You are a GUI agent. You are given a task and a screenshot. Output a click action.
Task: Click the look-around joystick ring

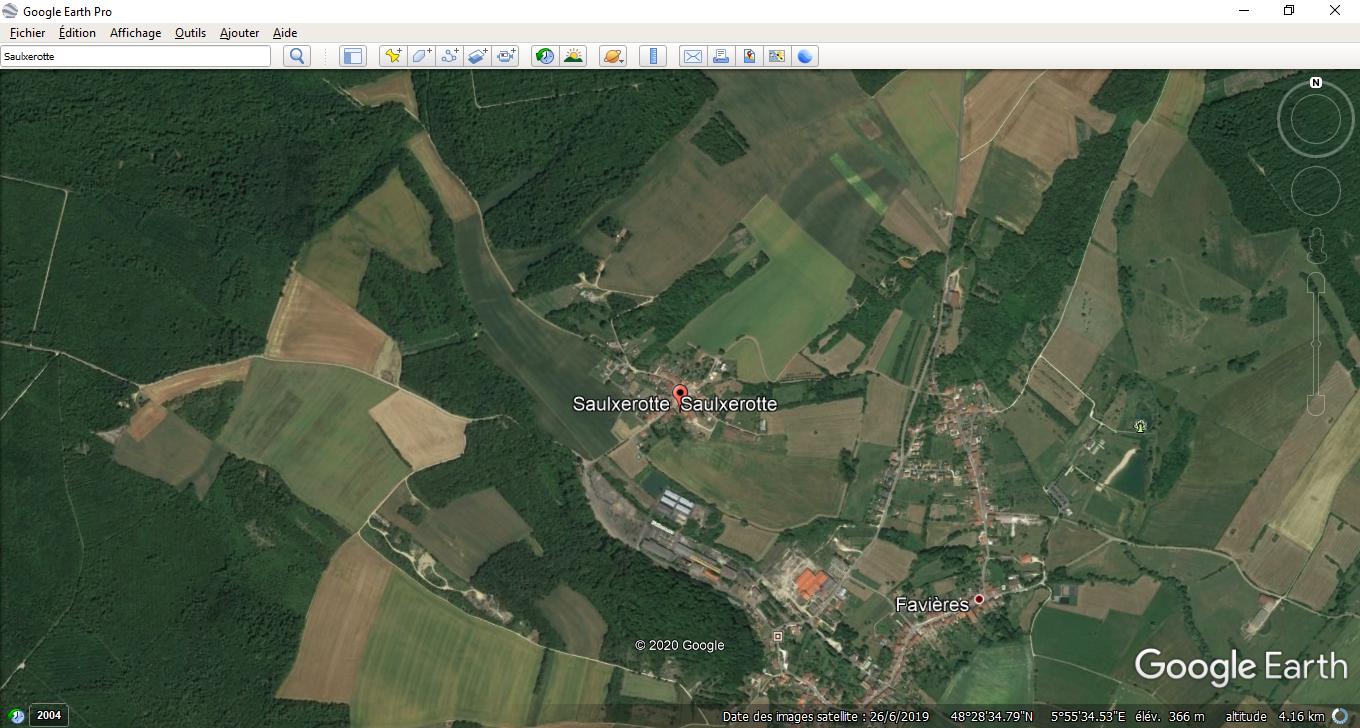(1316, 120)
